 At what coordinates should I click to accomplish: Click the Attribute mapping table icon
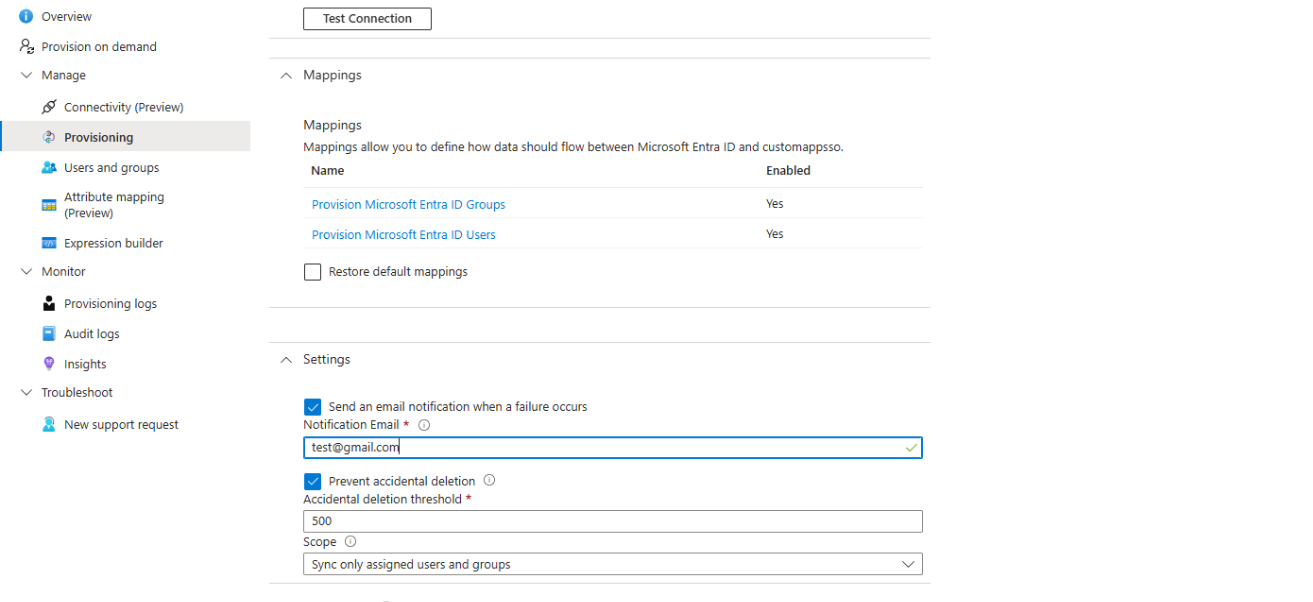(49, 205)
